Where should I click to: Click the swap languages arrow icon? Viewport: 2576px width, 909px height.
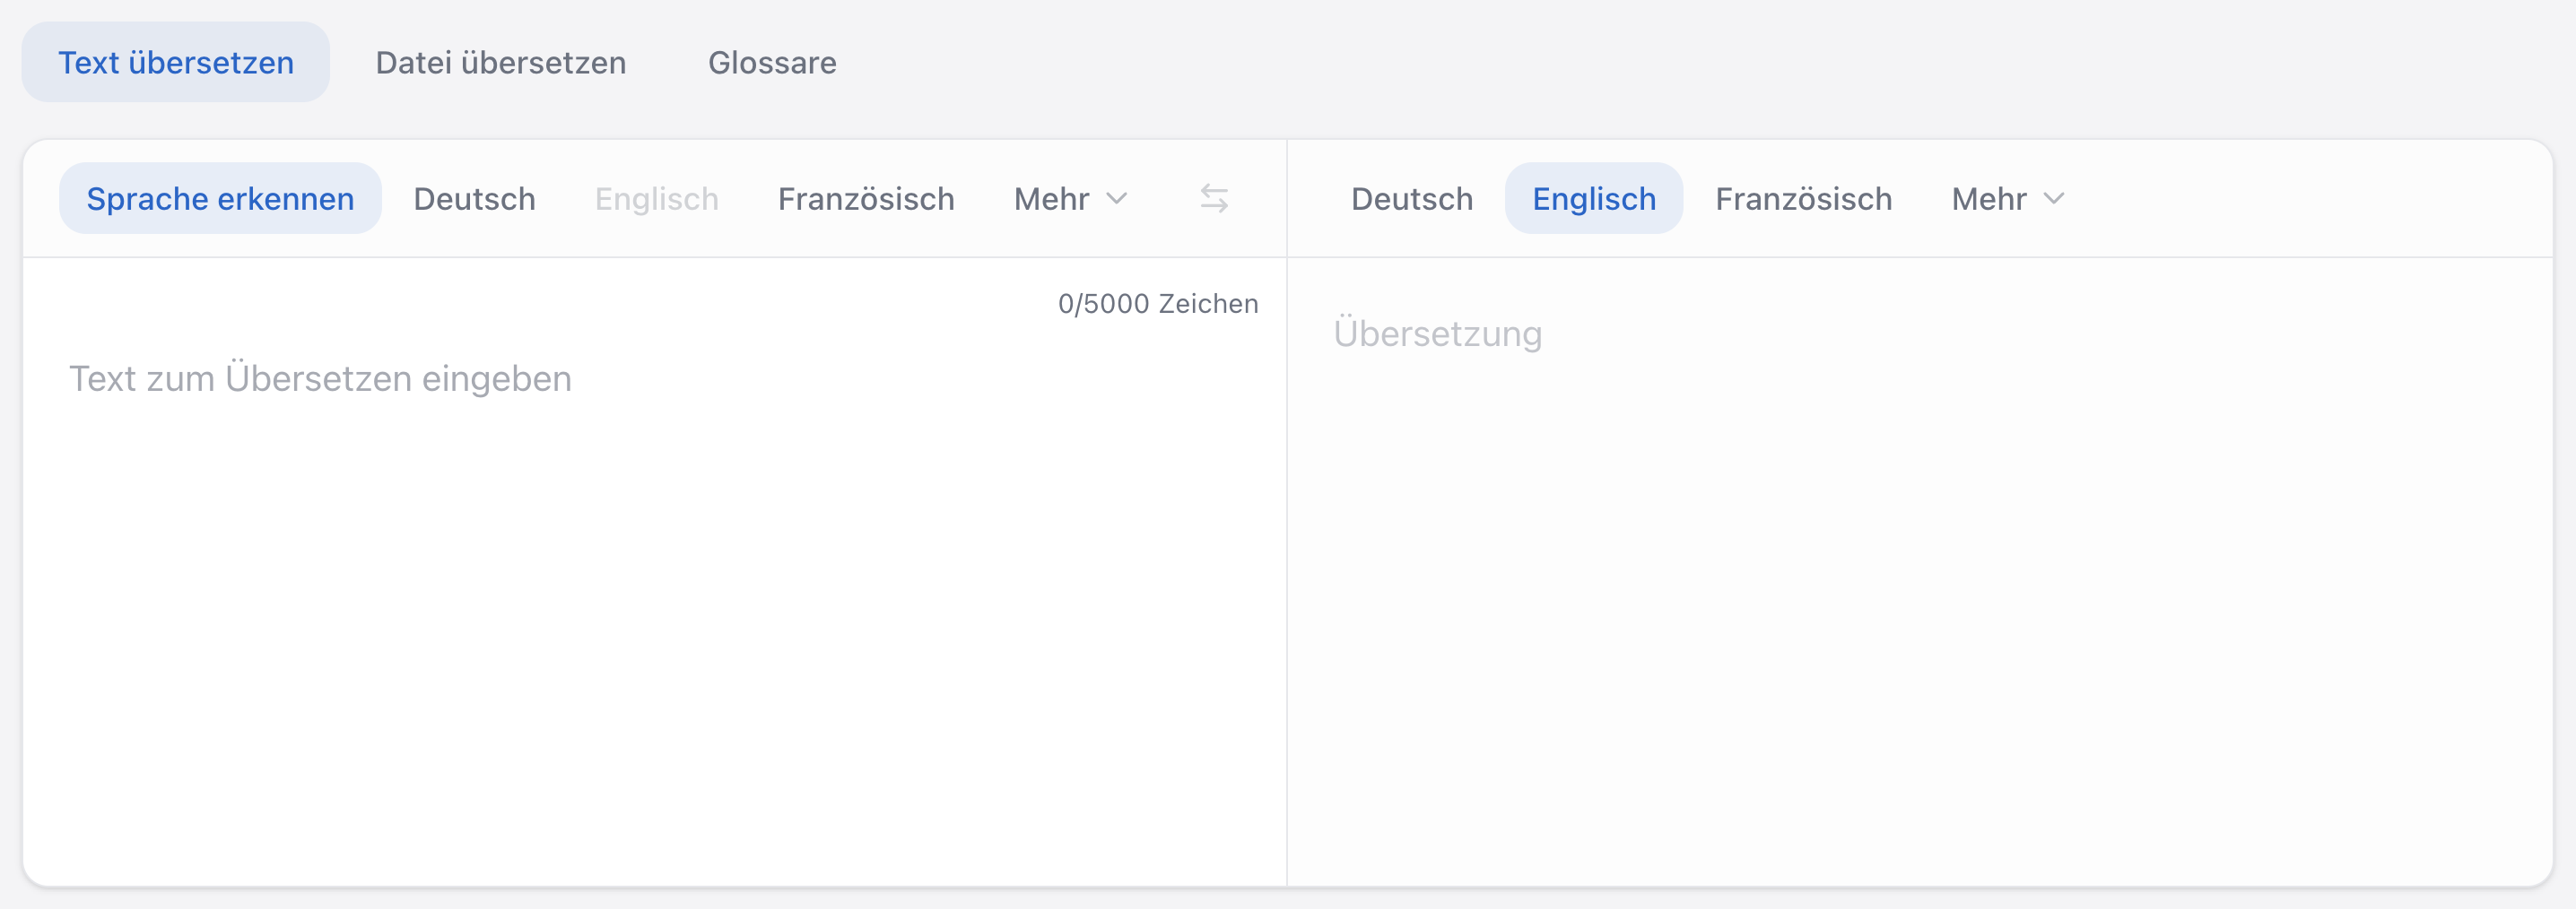coord(1215,198)
